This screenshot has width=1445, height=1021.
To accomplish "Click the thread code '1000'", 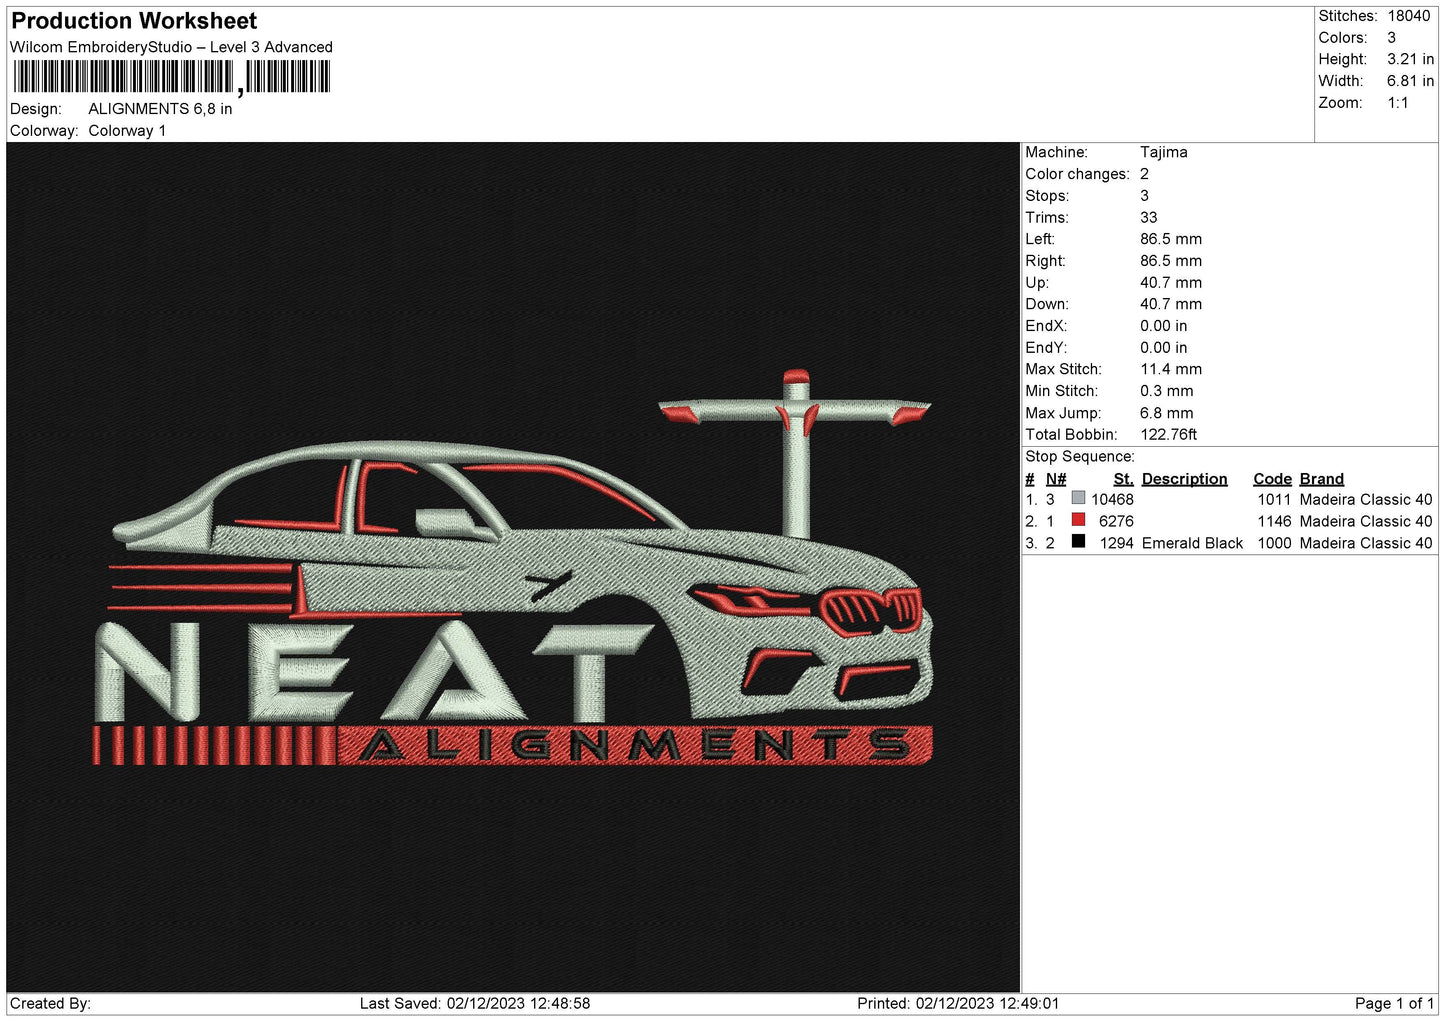I will tap(1274, 544).
